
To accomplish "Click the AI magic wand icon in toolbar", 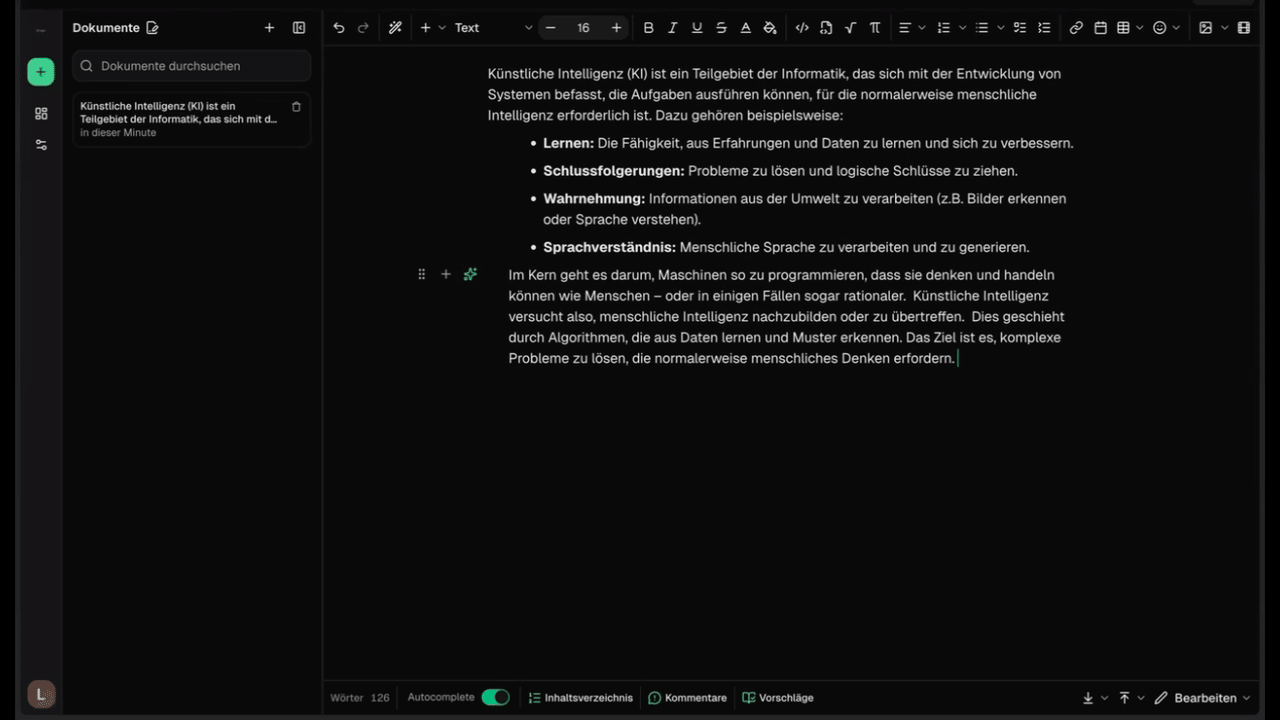I will tap(395, 28).
